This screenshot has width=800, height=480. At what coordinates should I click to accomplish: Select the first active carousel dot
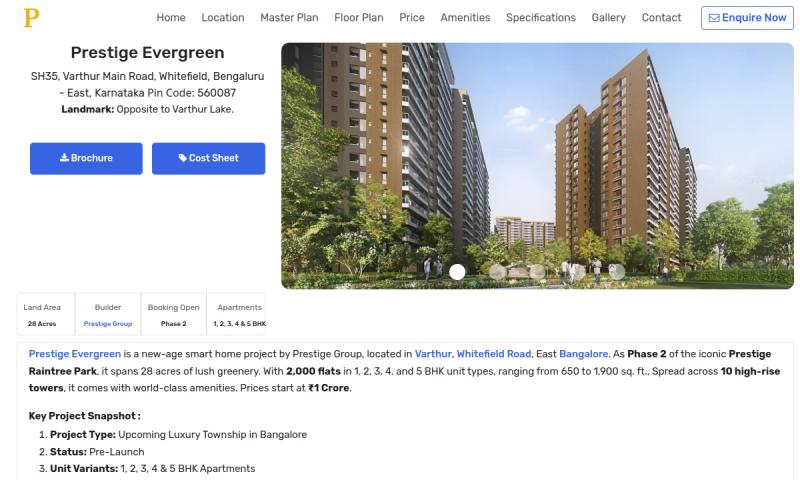pos(457,272)
